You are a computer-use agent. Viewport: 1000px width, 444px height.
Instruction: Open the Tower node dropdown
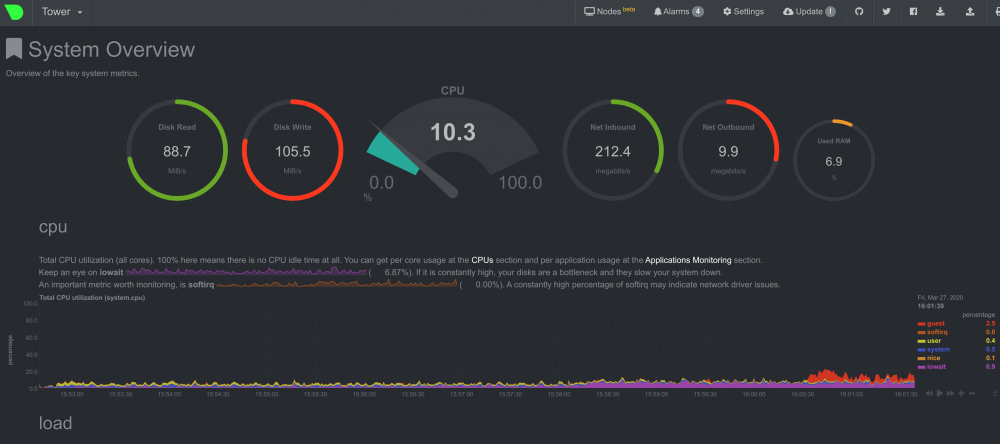coord(62,11)
